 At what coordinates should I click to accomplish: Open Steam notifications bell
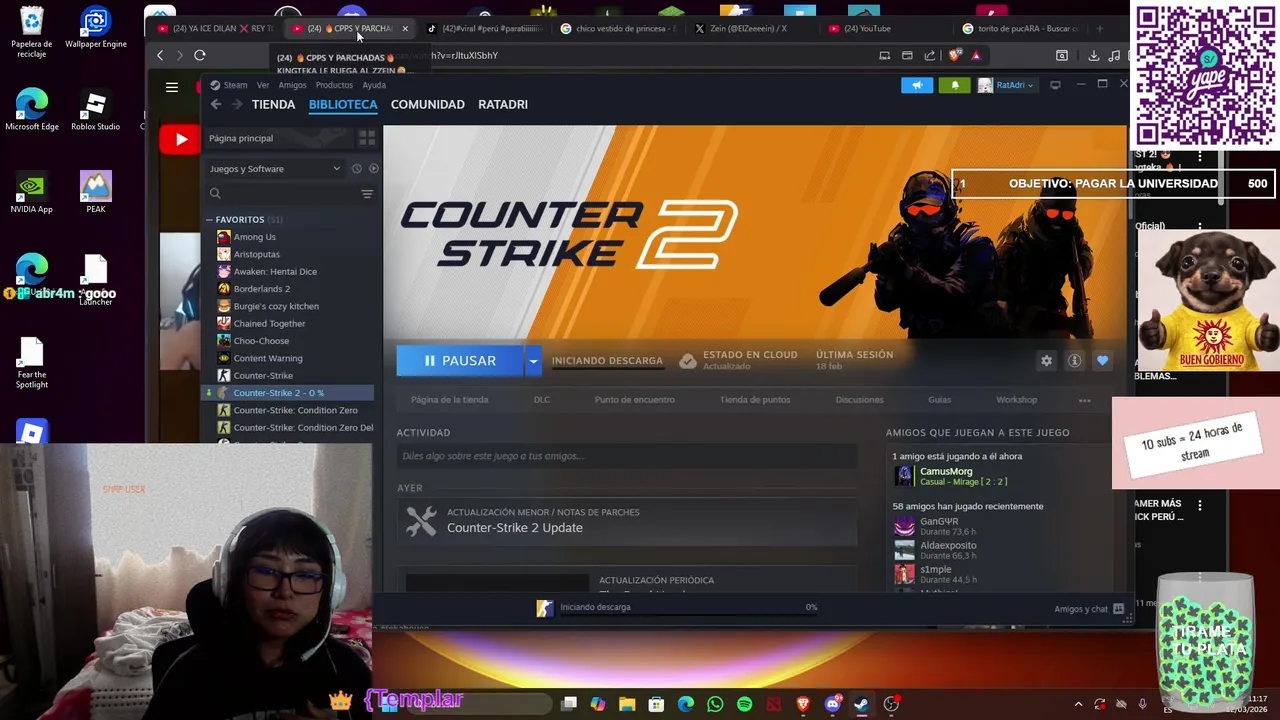pyautogui.click(x=954, y=85)
